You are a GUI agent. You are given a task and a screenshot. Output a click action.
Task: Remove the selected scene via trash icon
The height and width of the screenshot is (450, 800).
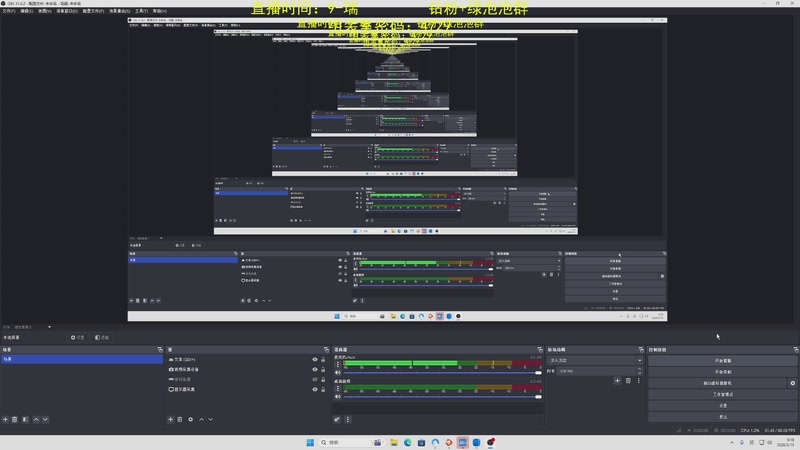coord(15,419)
